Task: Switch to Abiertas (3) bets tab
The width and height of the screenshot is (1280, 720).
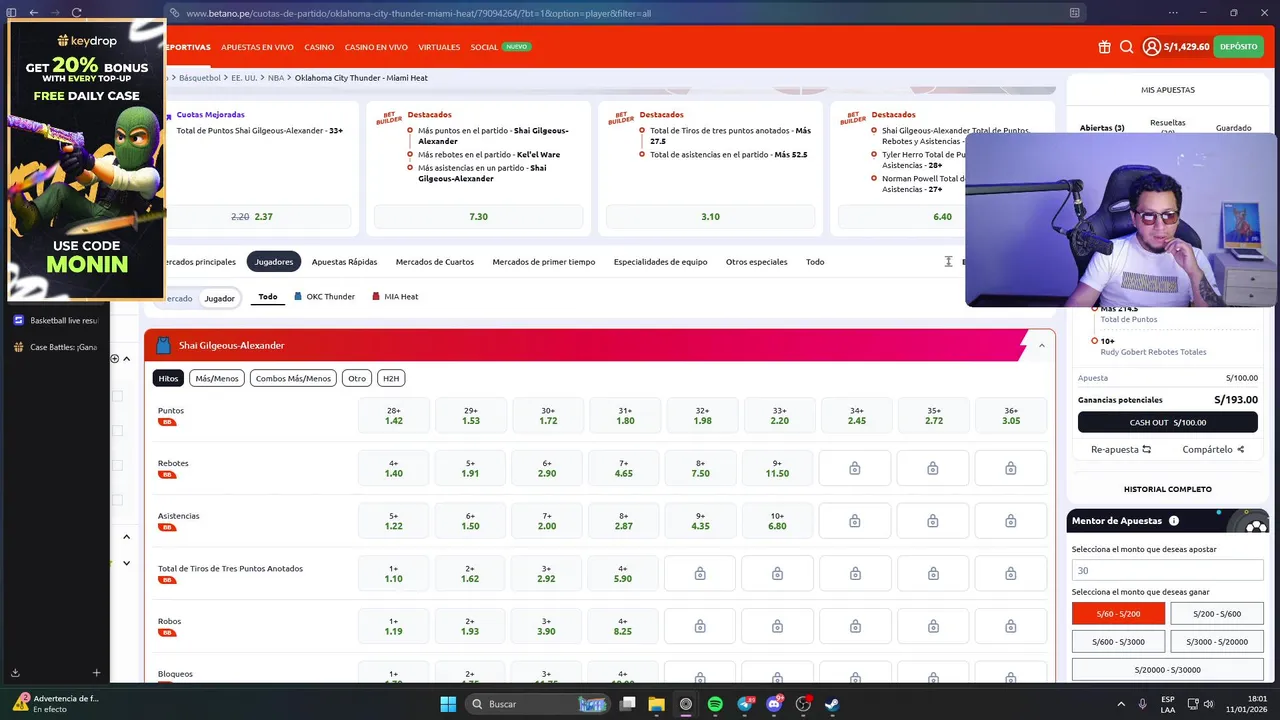Action: [1102, 128]
